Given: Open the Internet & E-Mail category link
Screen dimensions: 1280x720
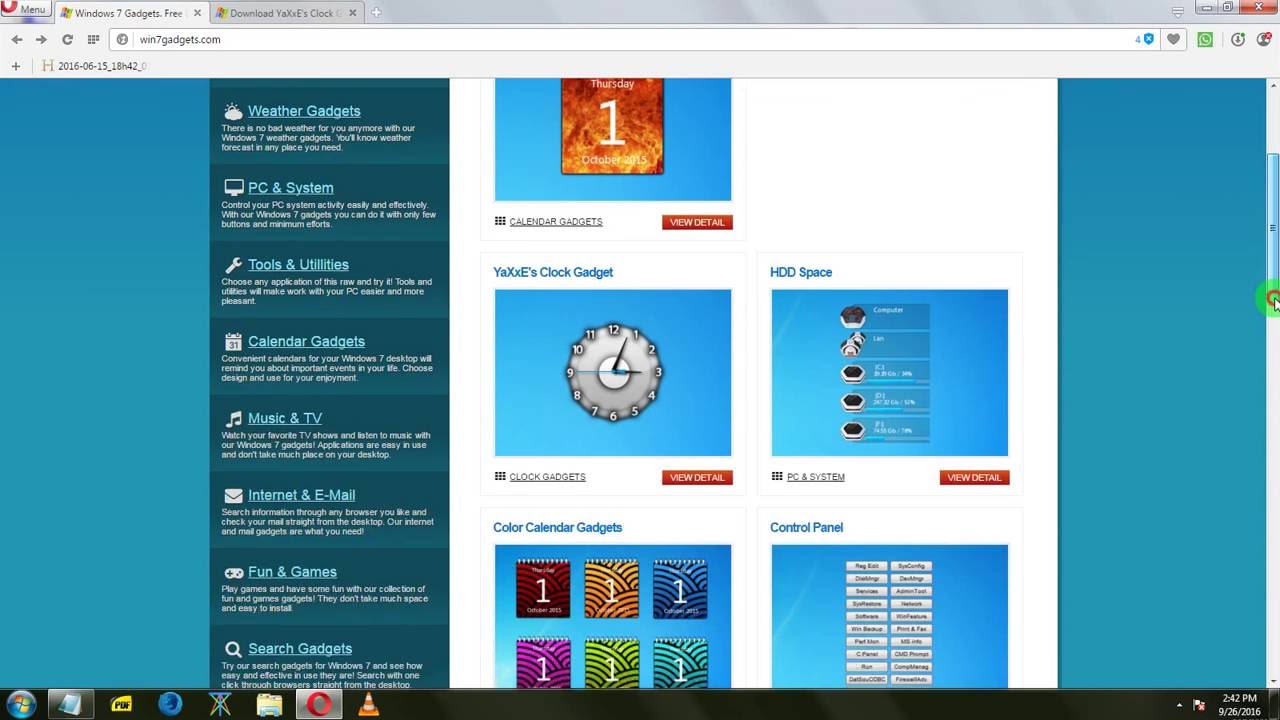Looking at the screenshot, I should (x=301, y=495).
